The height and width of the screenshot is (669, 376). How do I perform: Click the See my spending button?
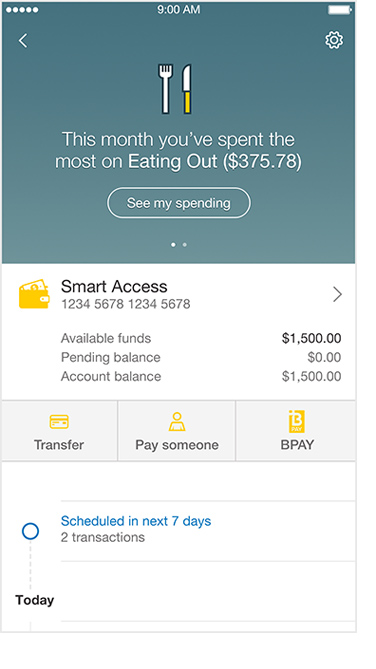pos(179,203)
